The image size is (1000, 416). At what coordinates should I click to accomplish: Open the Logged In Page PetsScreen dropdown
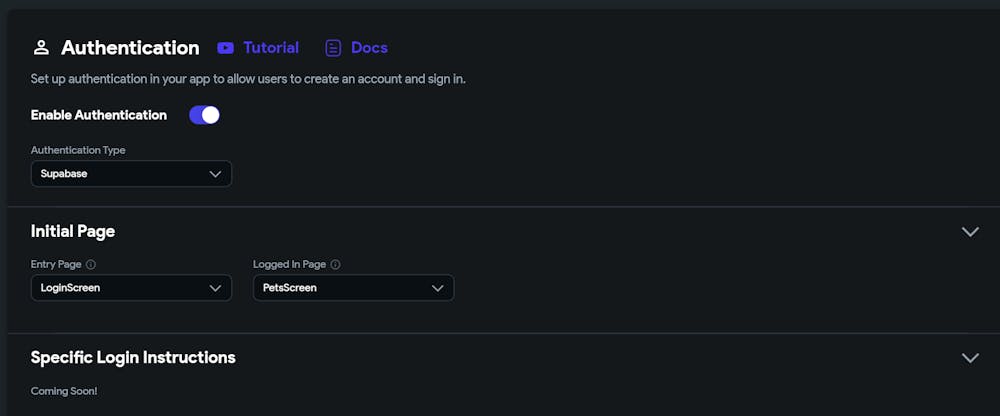pyautogui.click(x=353, y=288)
